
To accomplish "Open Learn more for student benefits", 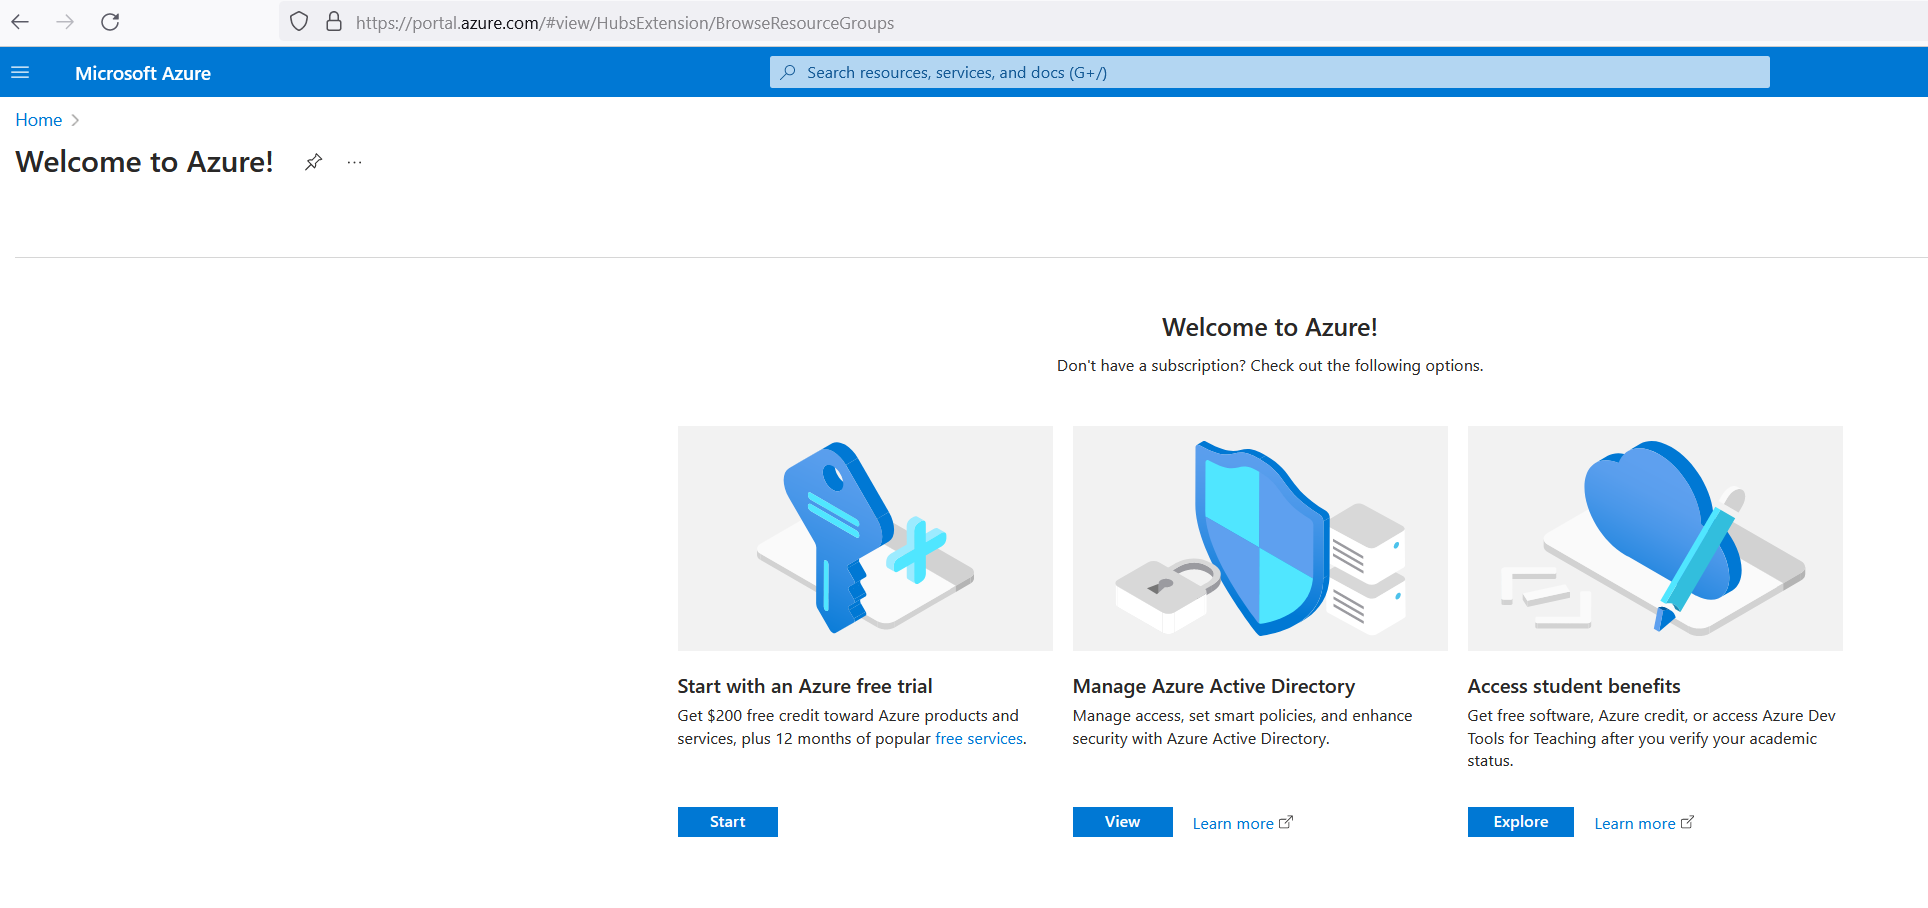I will [x=1635, y=824].
